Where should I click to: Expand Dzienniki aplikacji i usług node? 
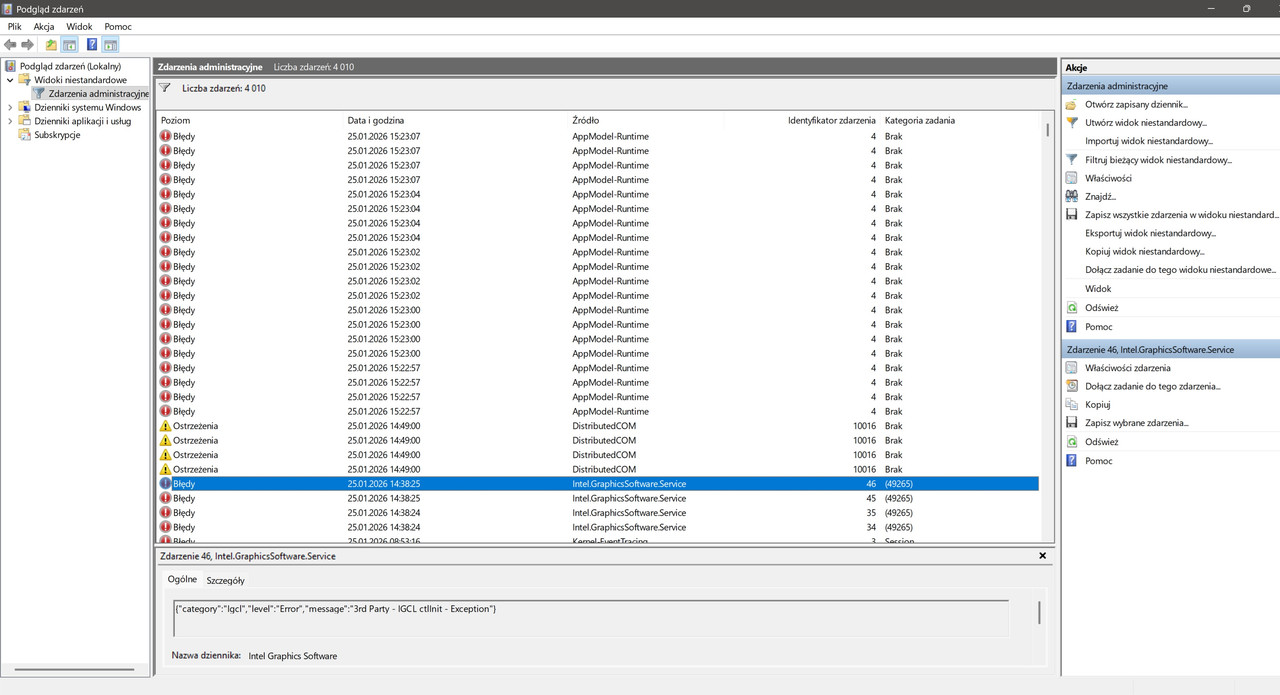click(10, 121)
